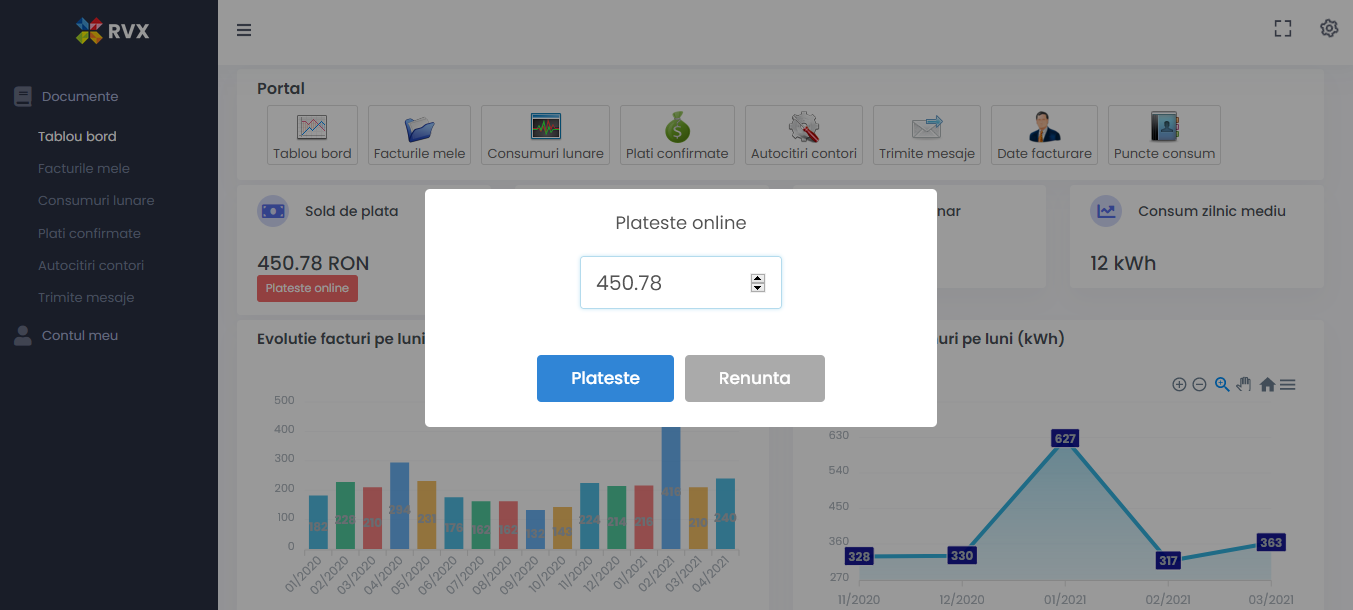Focus the payment amount input field

(681, 283)
